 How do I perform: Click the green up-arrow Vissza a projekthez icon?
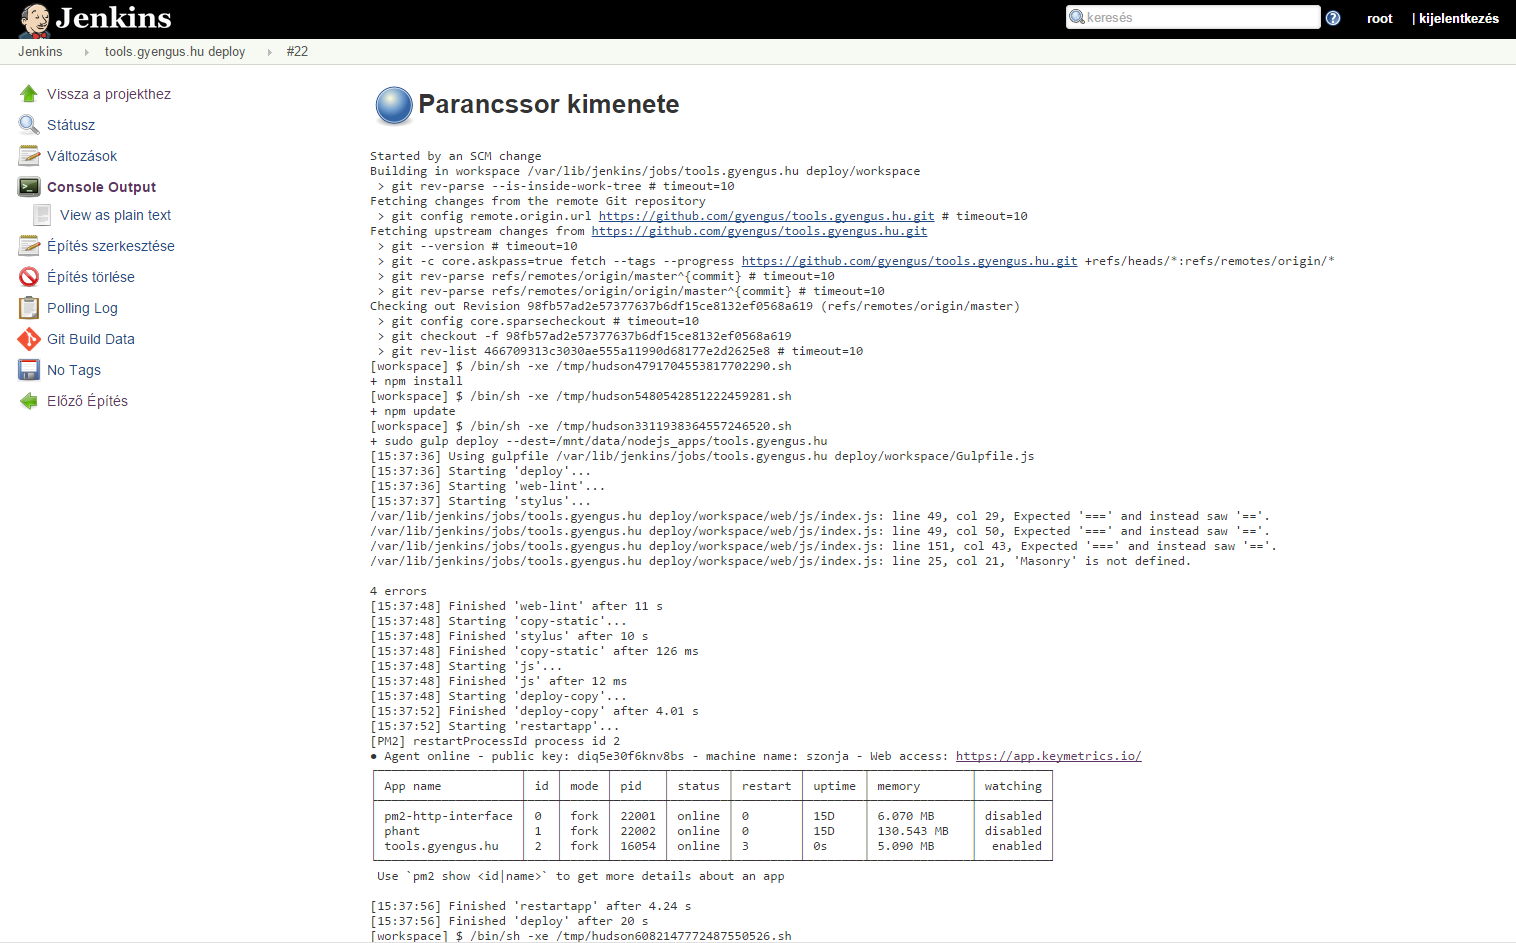coord(29,94)
